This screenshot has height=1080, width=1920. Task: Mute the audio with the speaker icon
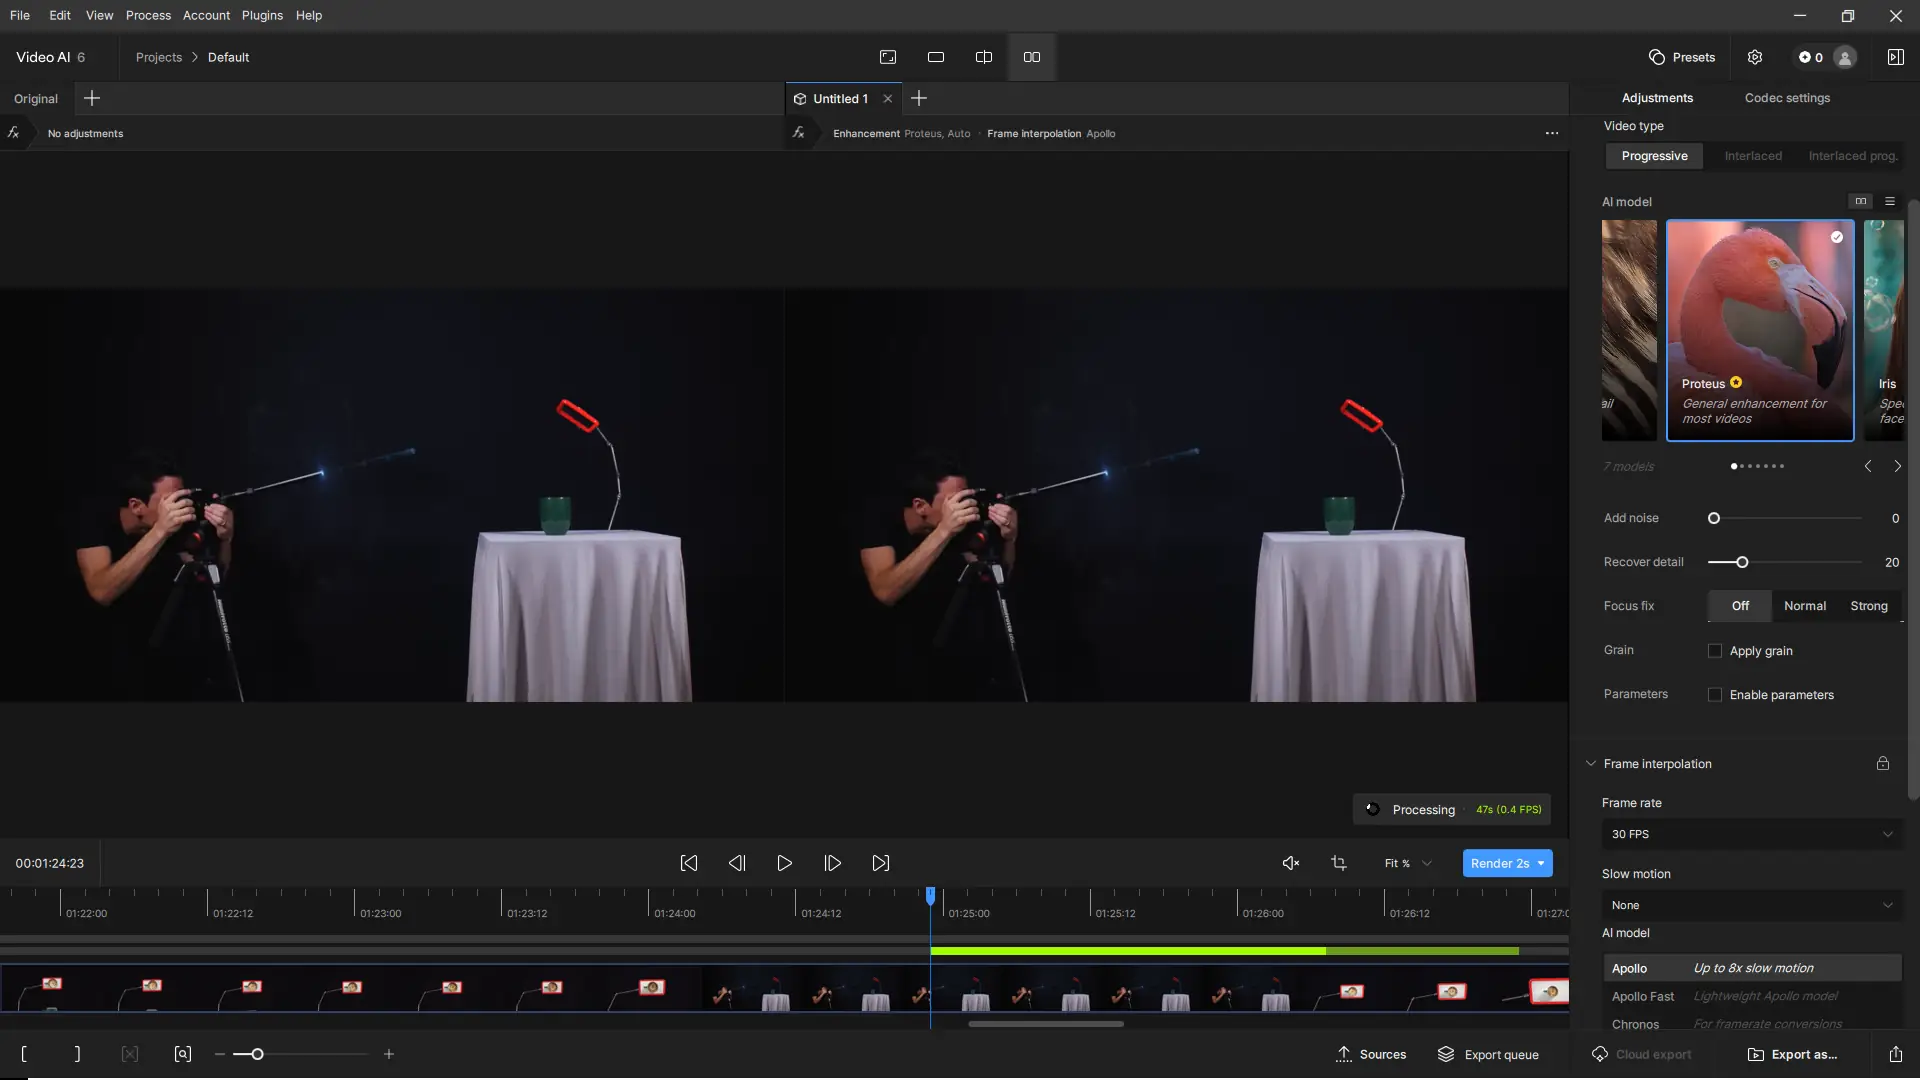pyautogui.click(x=1291, y=863)
